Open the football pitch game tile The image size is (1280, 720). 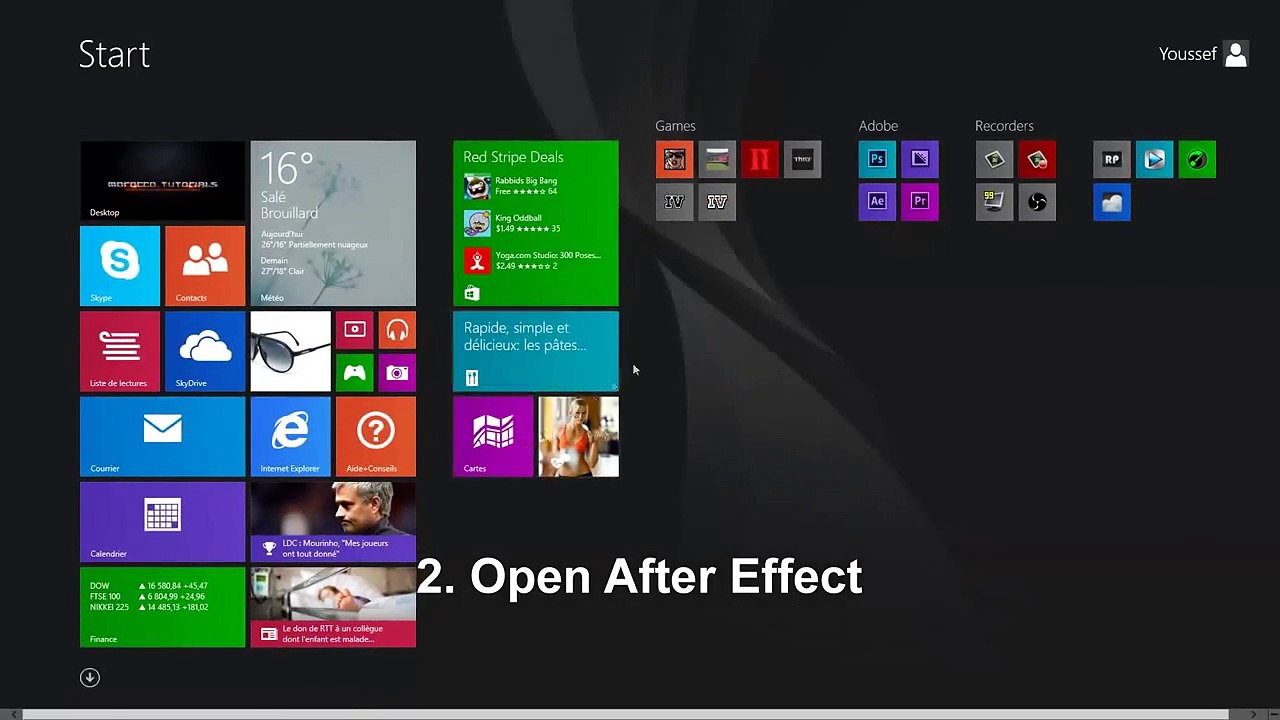(x=717, y=159)
